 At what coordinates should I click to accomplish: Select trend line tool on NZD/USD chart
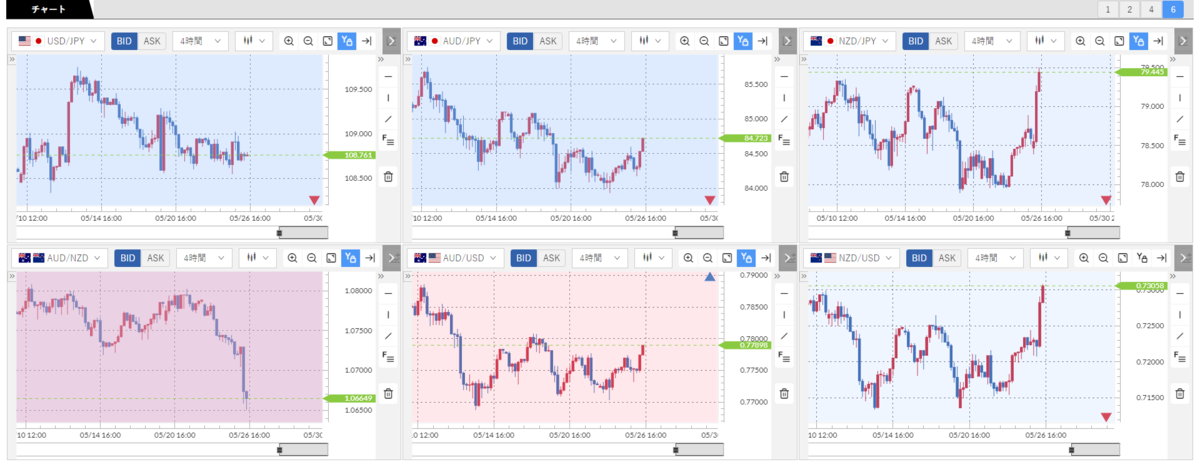pyautogui.click(x=1179, y=336)
